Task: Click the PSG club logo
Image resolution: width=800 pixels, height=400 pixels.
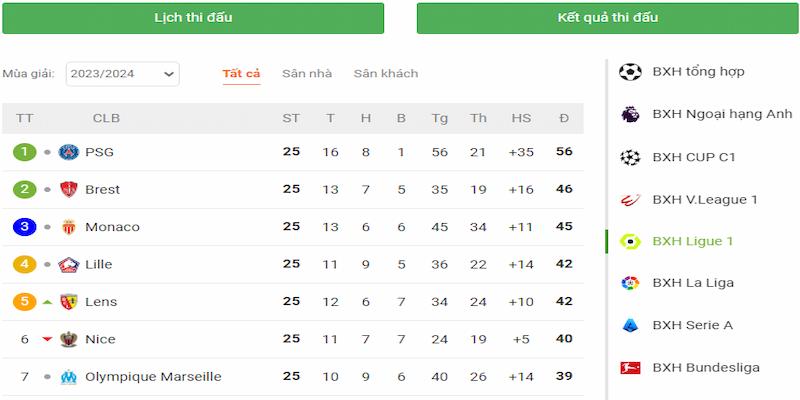Action: 69,152
